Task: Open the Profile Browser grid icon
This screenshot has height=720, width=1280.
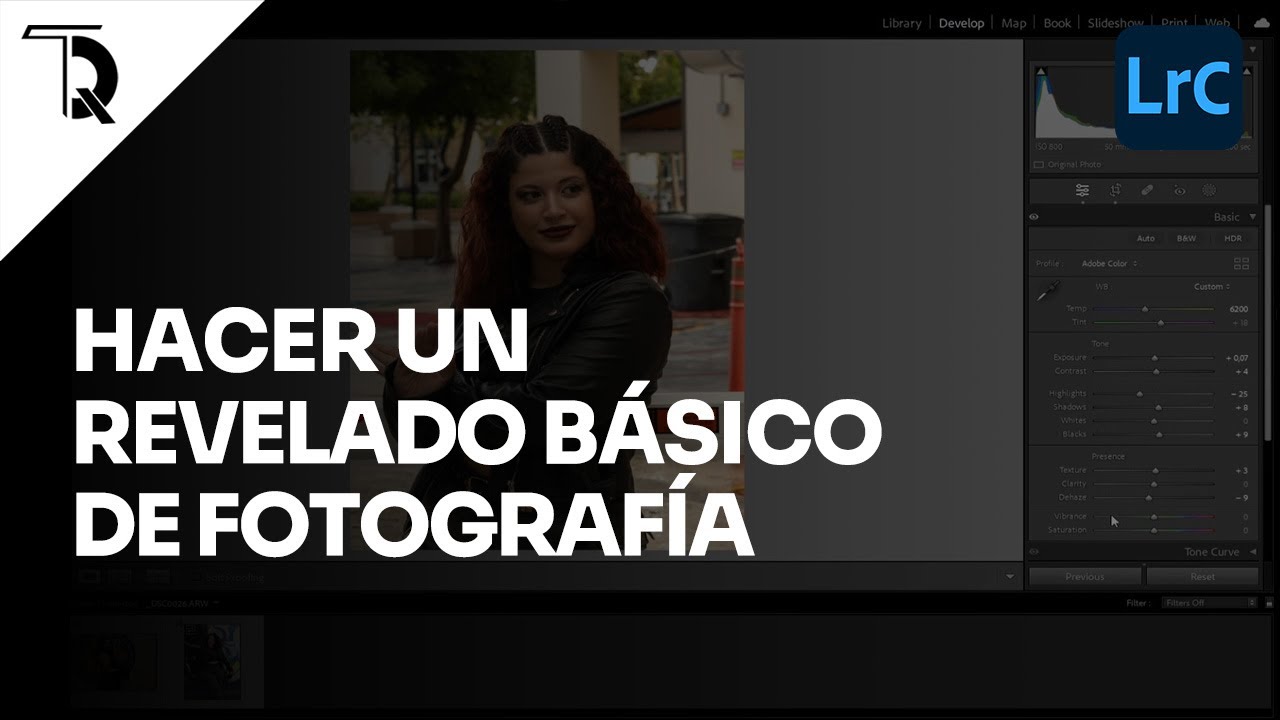Action: (x=1241, y=264)
